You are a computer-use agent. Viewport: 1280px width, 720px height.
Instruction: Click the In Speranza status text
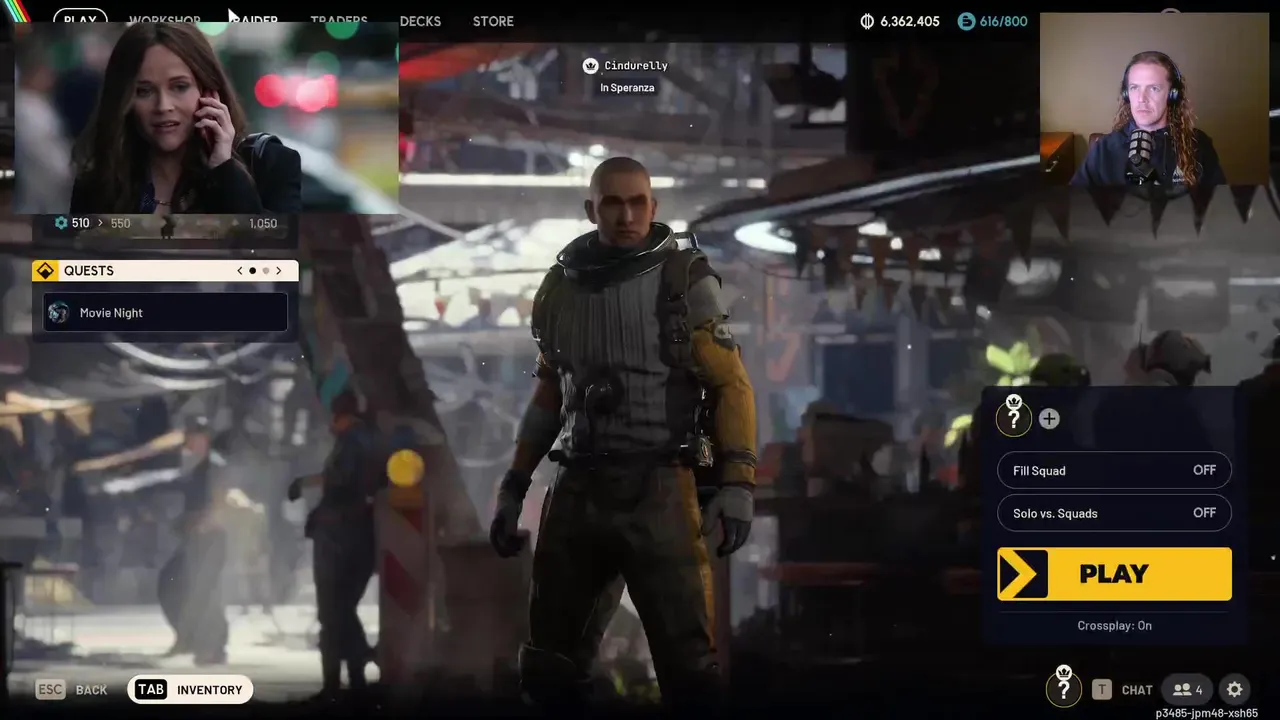[627, 88]
